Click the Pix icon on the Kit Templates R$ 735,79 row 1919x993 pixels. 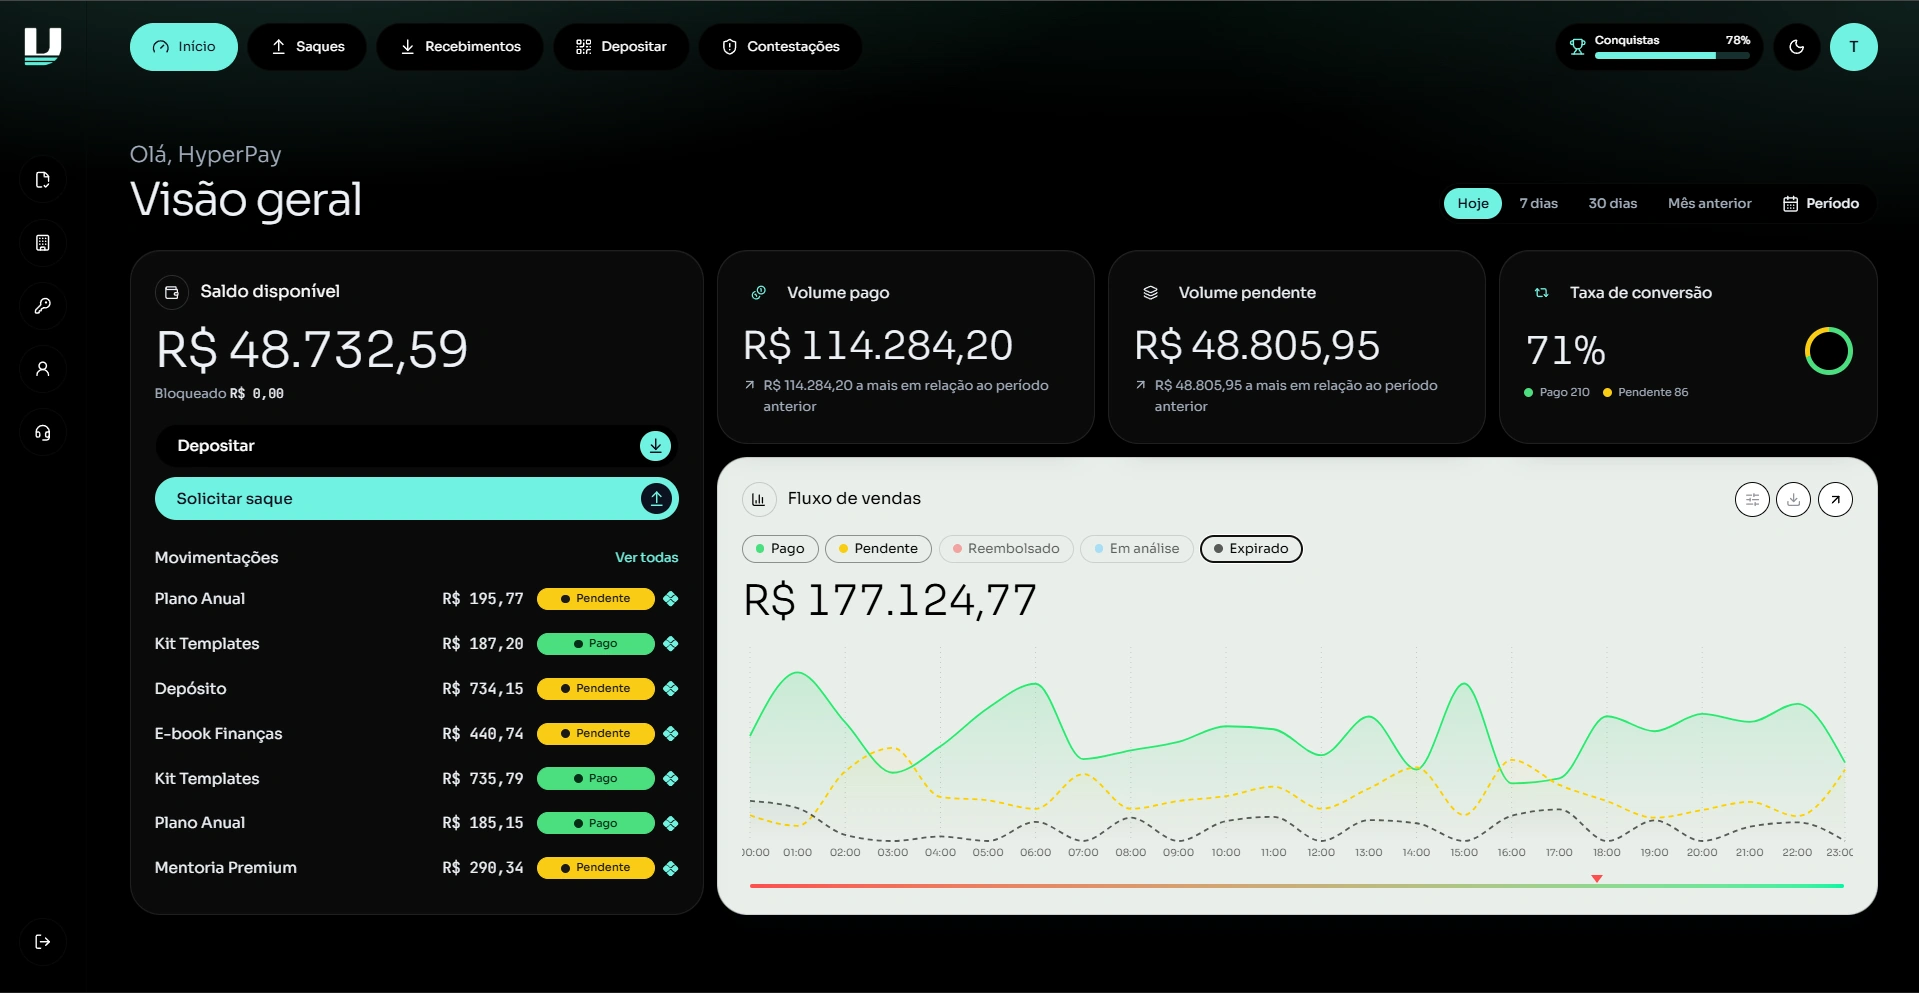coord(671,779)
